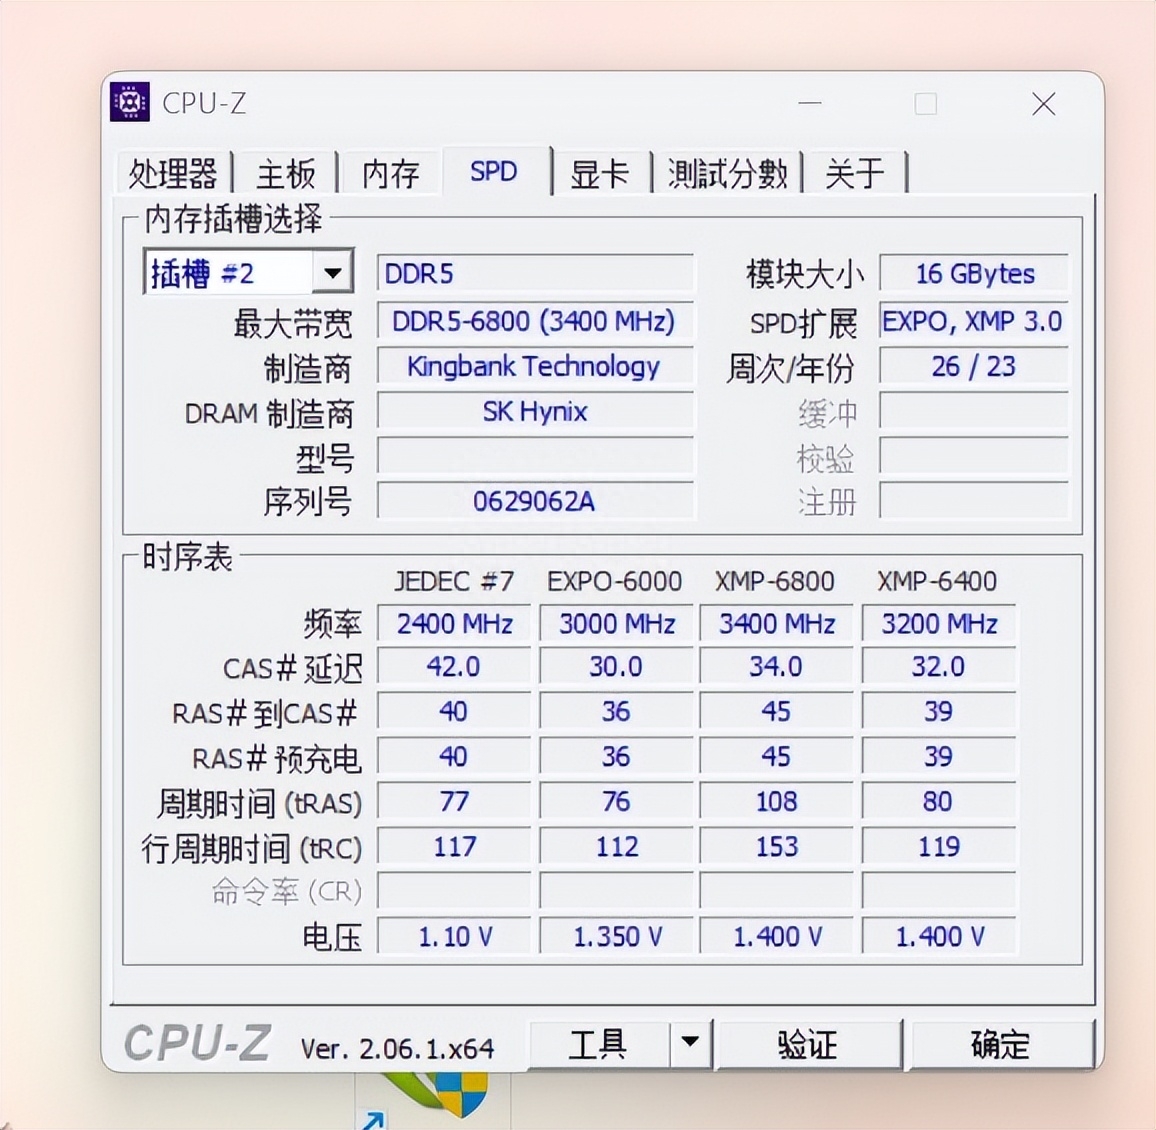The image size is (1156, 1130).
Task: Click the tRAS value 108
Action: tap(776, 801)
